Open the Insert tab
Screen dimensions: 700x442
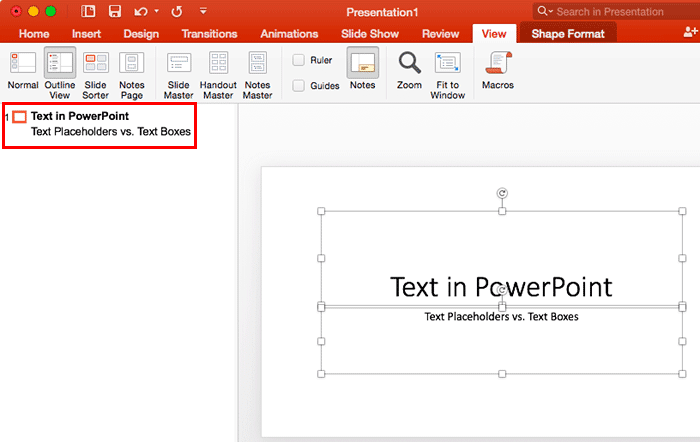(86, 34)
